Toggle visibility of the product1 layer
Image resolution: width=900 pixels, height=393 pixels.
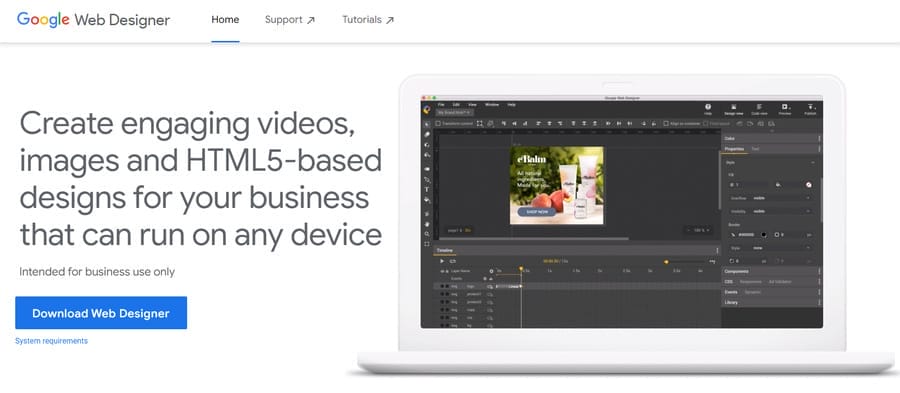(x=442, y=294)
